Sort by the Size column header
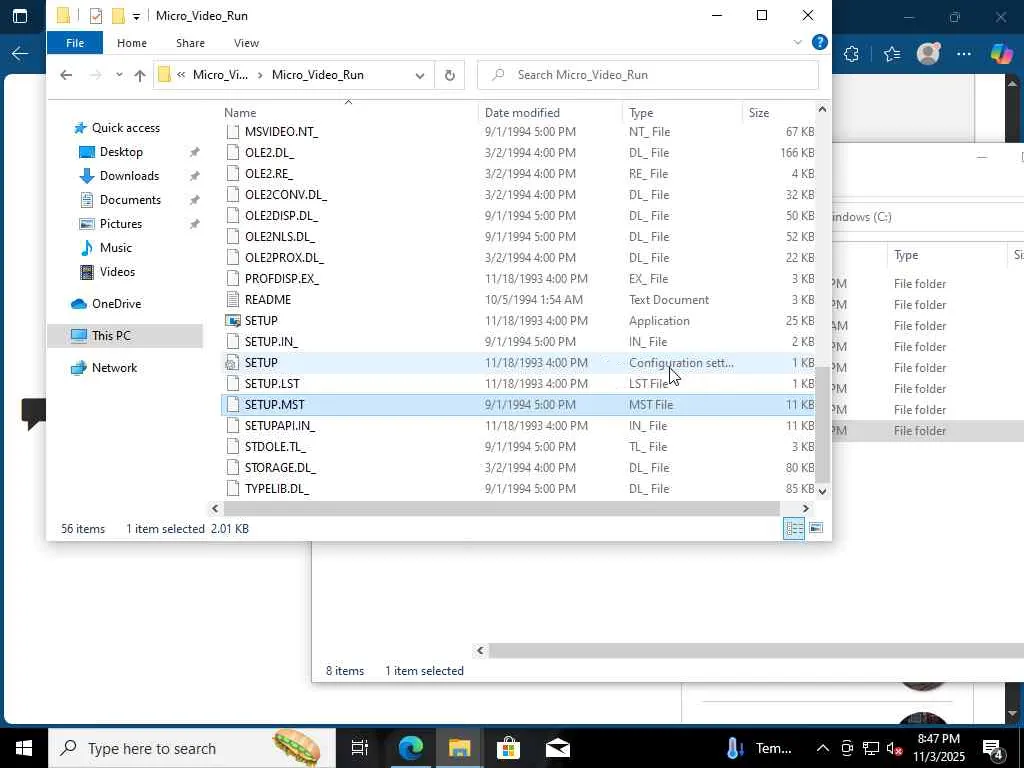The height and width of the screenshot is (768, 1024). tap(758, 113)
